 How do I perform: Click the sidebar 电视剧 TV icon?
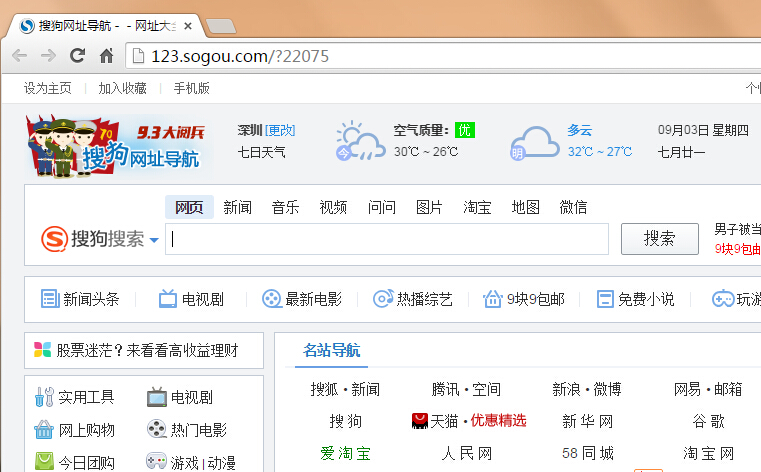157,397
